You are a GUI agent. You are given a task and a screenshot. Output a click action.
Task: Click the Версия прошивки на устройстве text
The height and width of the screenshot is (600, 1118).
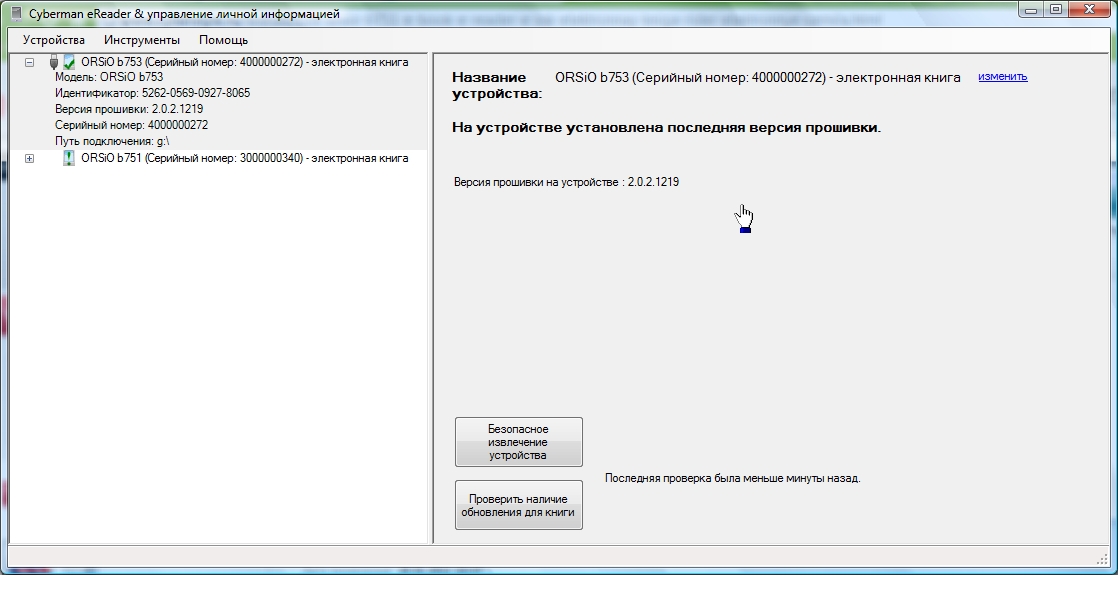pyautogui.click(x=566, y=182)
